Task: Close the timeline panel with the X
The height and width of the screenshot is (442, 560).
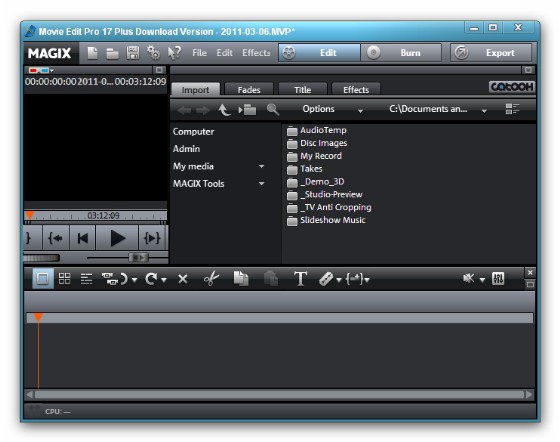Action: pyautogui.click(x=530, y=272)
